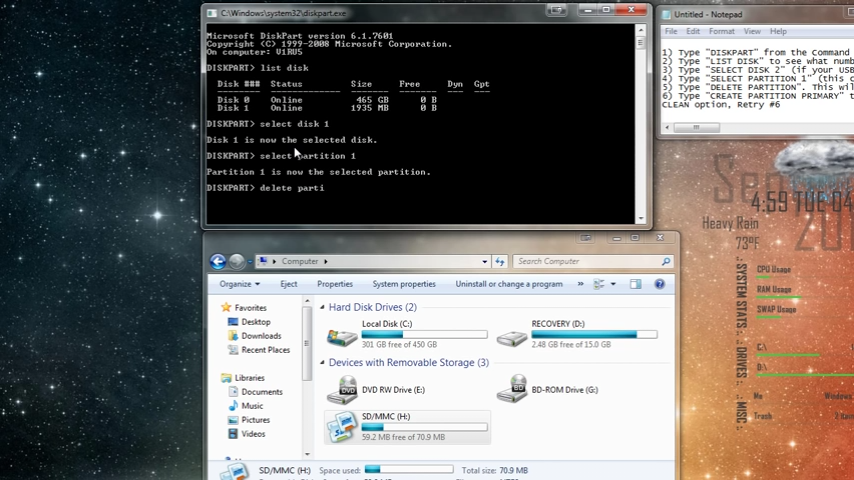Open the Format menu in Notepad
This screenshot has height=480, width=854.
(721, 32)
